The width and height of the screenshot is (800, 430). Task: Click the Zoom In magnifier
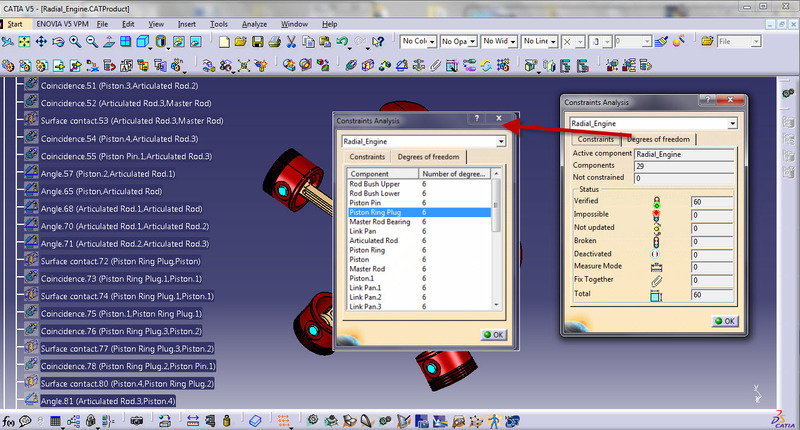pyautogui.click(x=75, y=42)
